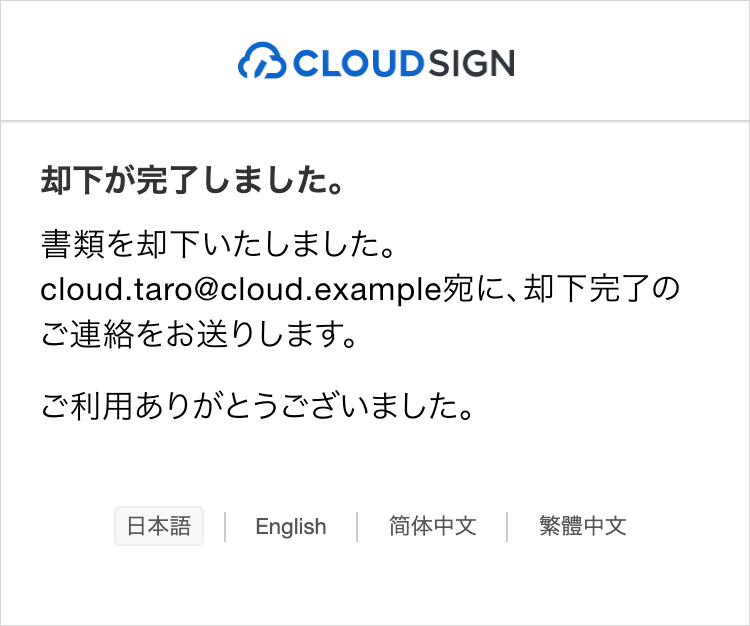The height and width of the screenshot is (626, 750).
Task: Click the heading 却下が完了しました。
Action: click(x=192, y=180)
